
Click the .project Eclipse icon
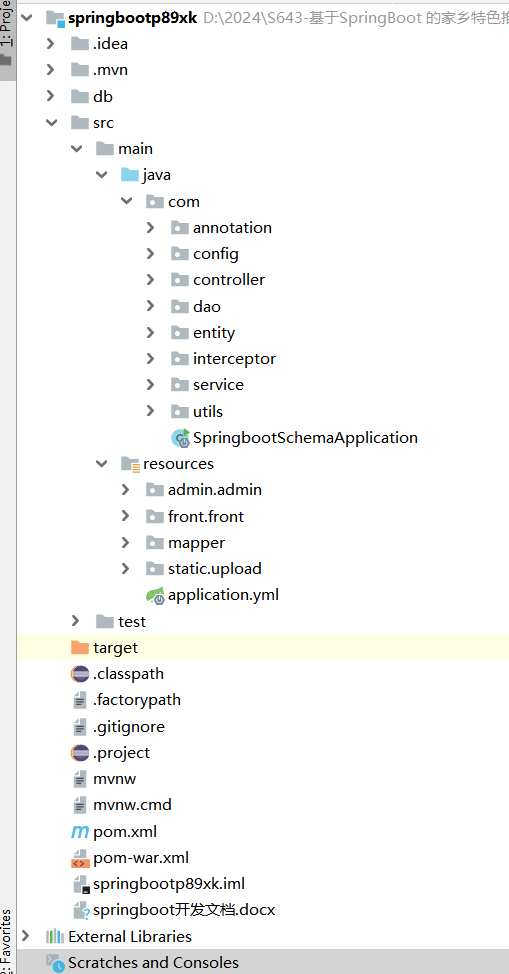point(80,752)
